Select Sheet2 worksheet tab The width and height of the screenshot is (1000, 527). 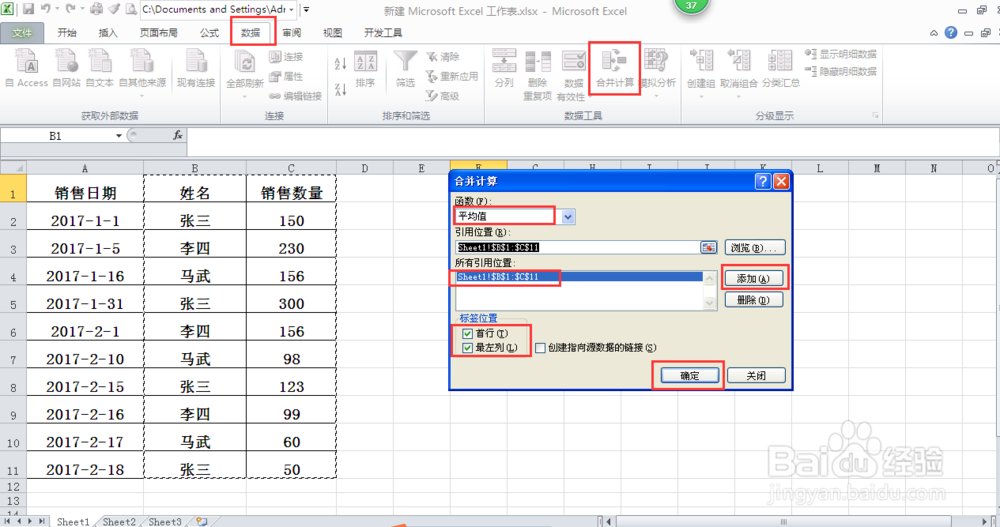pos(119,521)
